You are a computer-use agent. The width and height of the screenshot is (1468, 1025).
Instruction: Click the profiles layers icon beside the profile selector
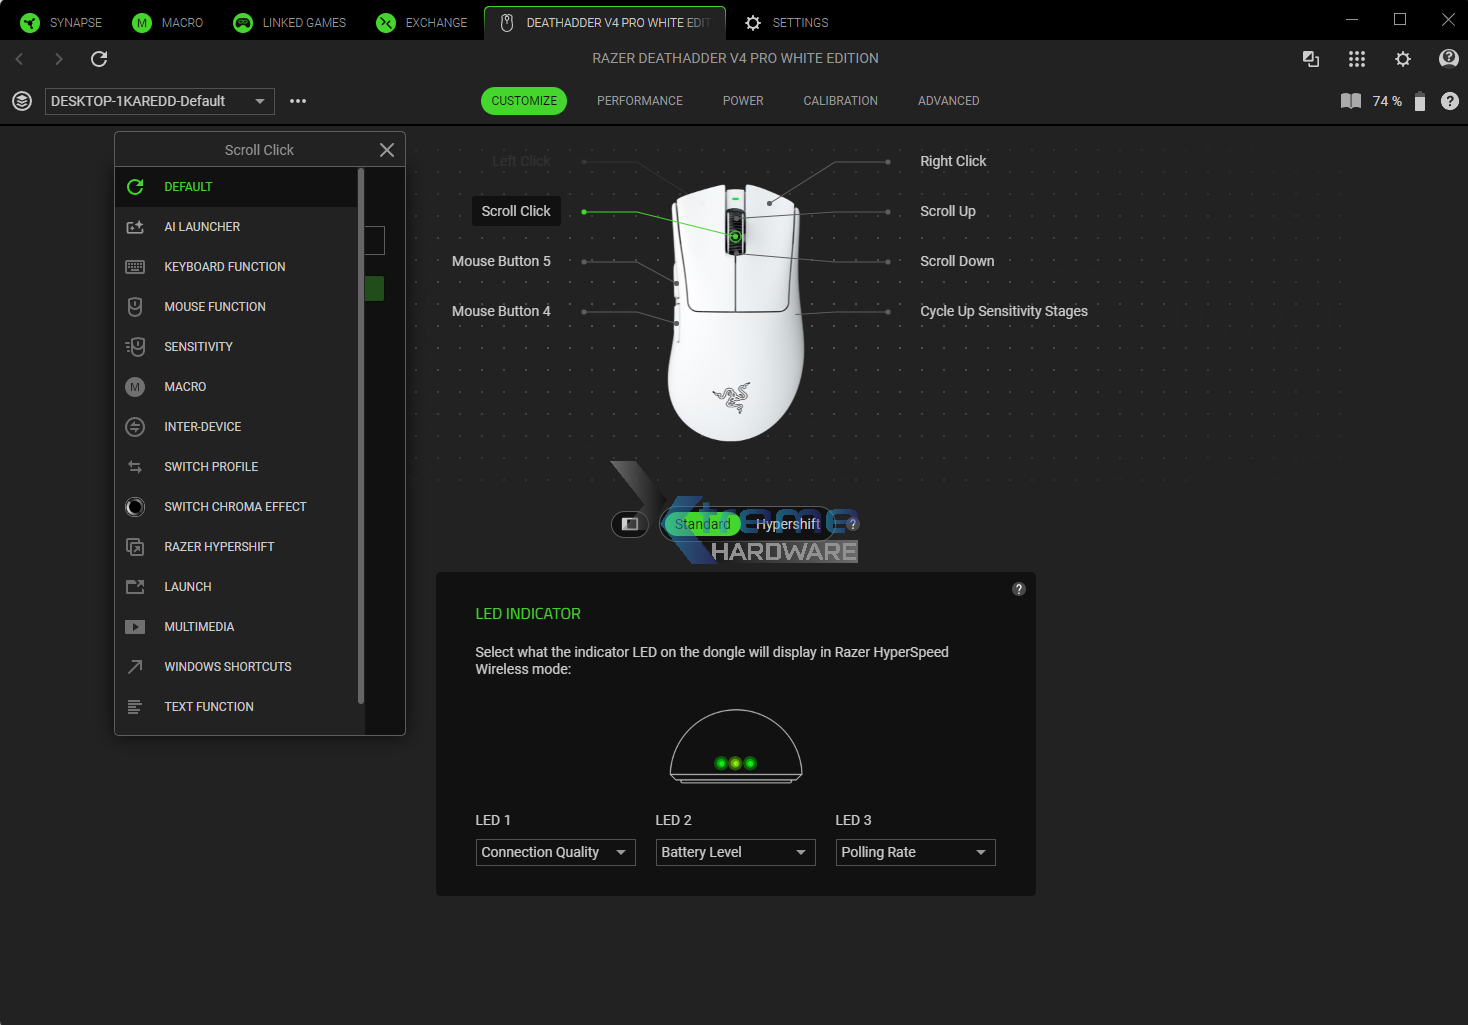pos(21,101)
